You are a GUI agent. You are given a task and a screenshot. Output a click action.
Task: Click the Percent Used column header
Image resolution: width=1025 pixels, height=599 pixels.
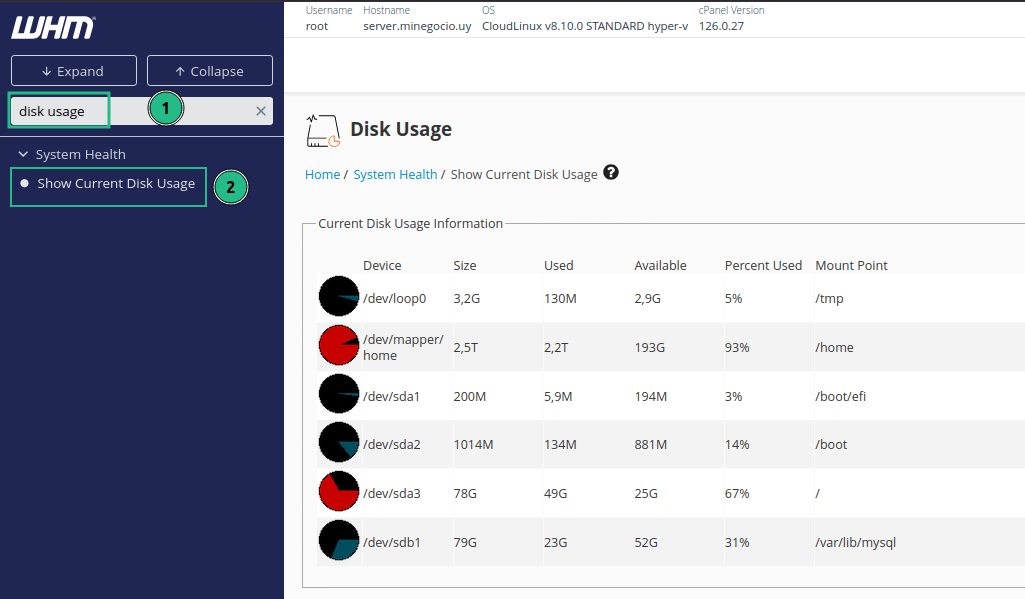[x=763, y=265]
